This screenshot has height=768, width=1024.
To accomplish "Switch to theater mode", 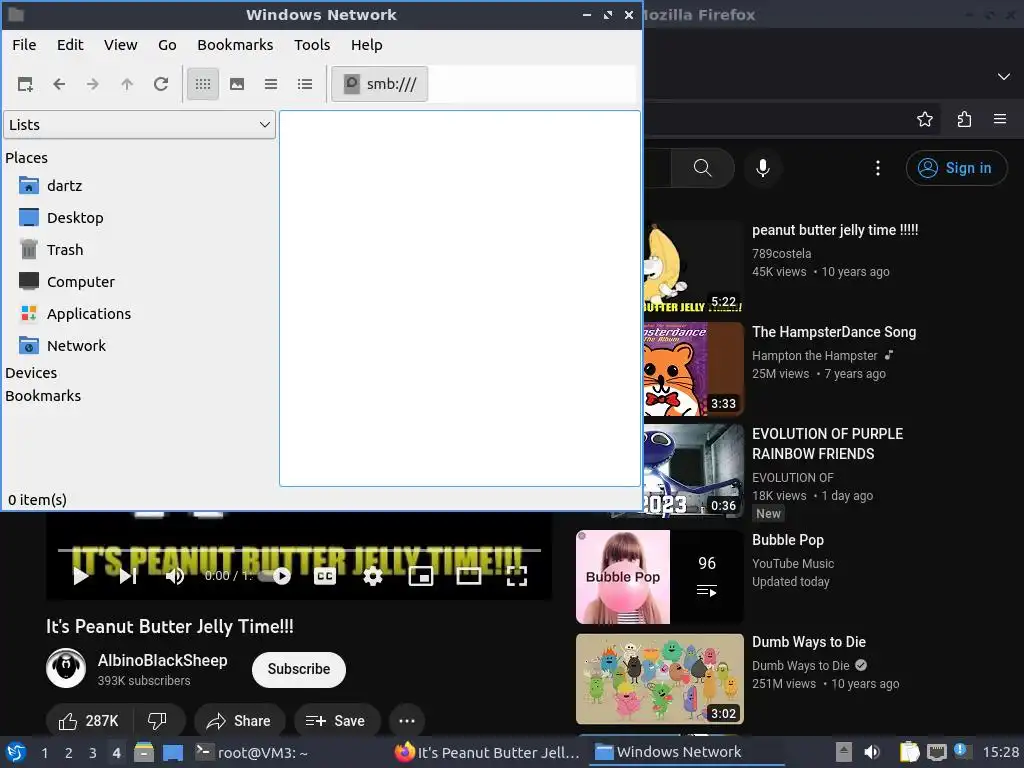I will click(x=469, y=576).
